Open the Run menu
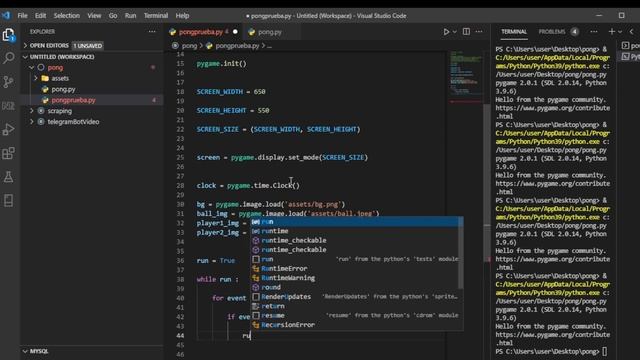Viewport: 640px width, 360px height. 131,16
